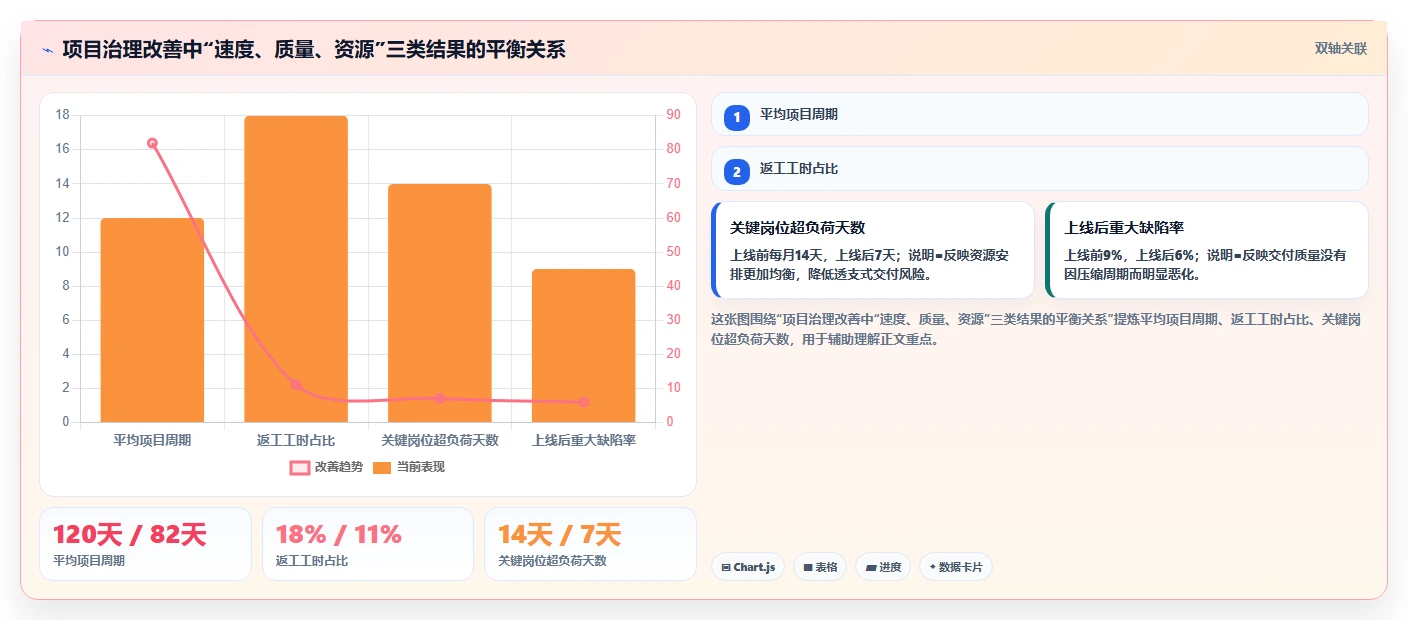
Task: Open list item 返工工时占比
Action: tap(1040, 169)
